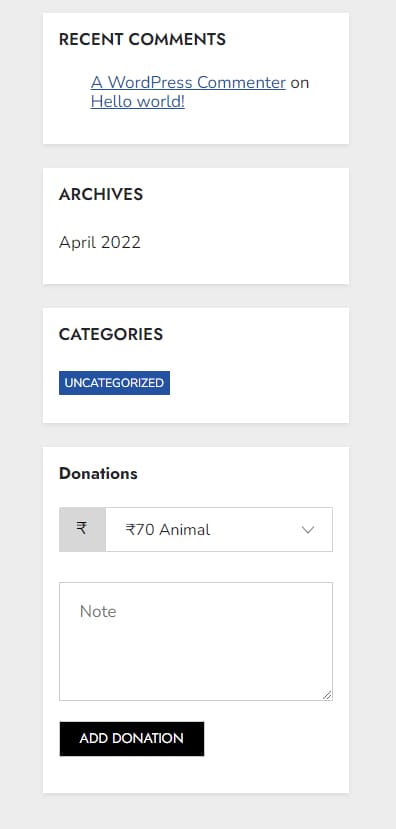Click the Add Donation button
The height and width of the screenshot is (829, 396).
[x=132, y=739]
